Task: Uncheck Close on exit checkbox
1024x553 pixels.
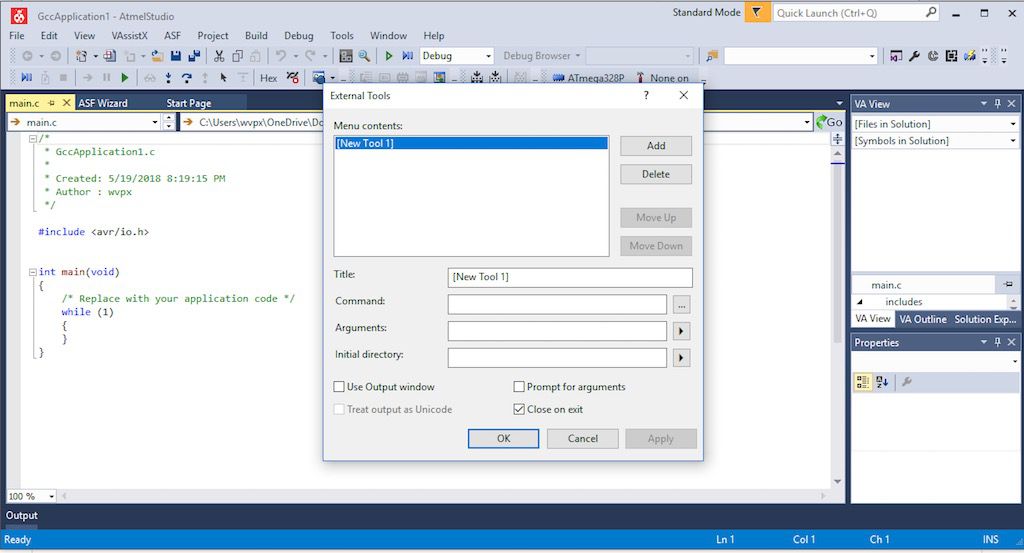Action: (519, 409)
